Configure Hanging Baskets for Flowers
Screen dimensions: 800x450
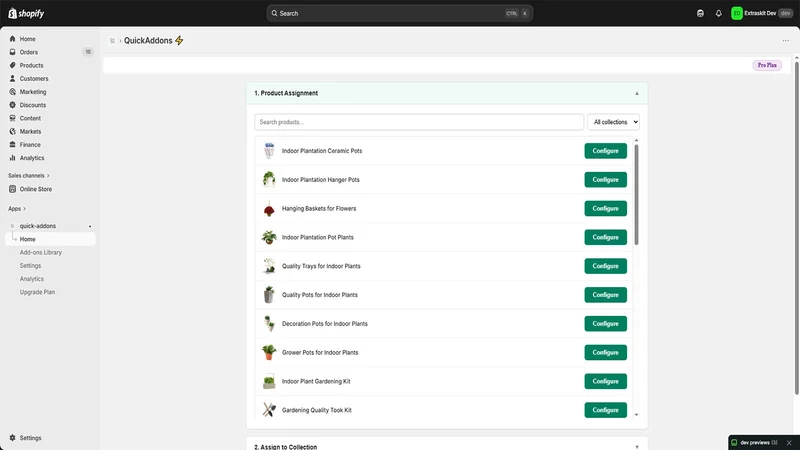pos(605,209)
